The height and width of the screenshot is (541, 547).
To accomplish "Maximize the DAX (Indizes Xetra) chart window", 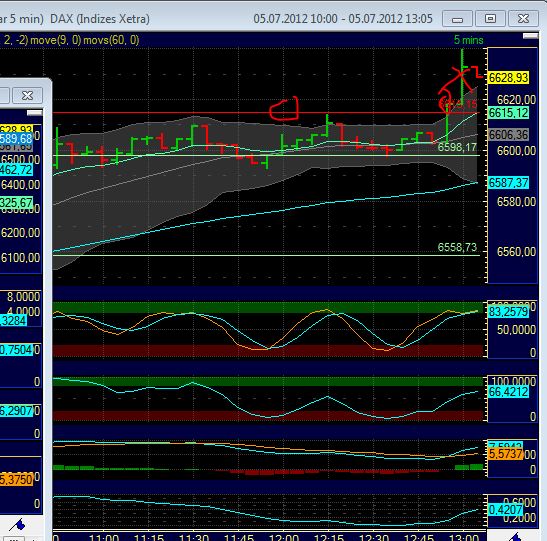I will (x=490, y=18).
